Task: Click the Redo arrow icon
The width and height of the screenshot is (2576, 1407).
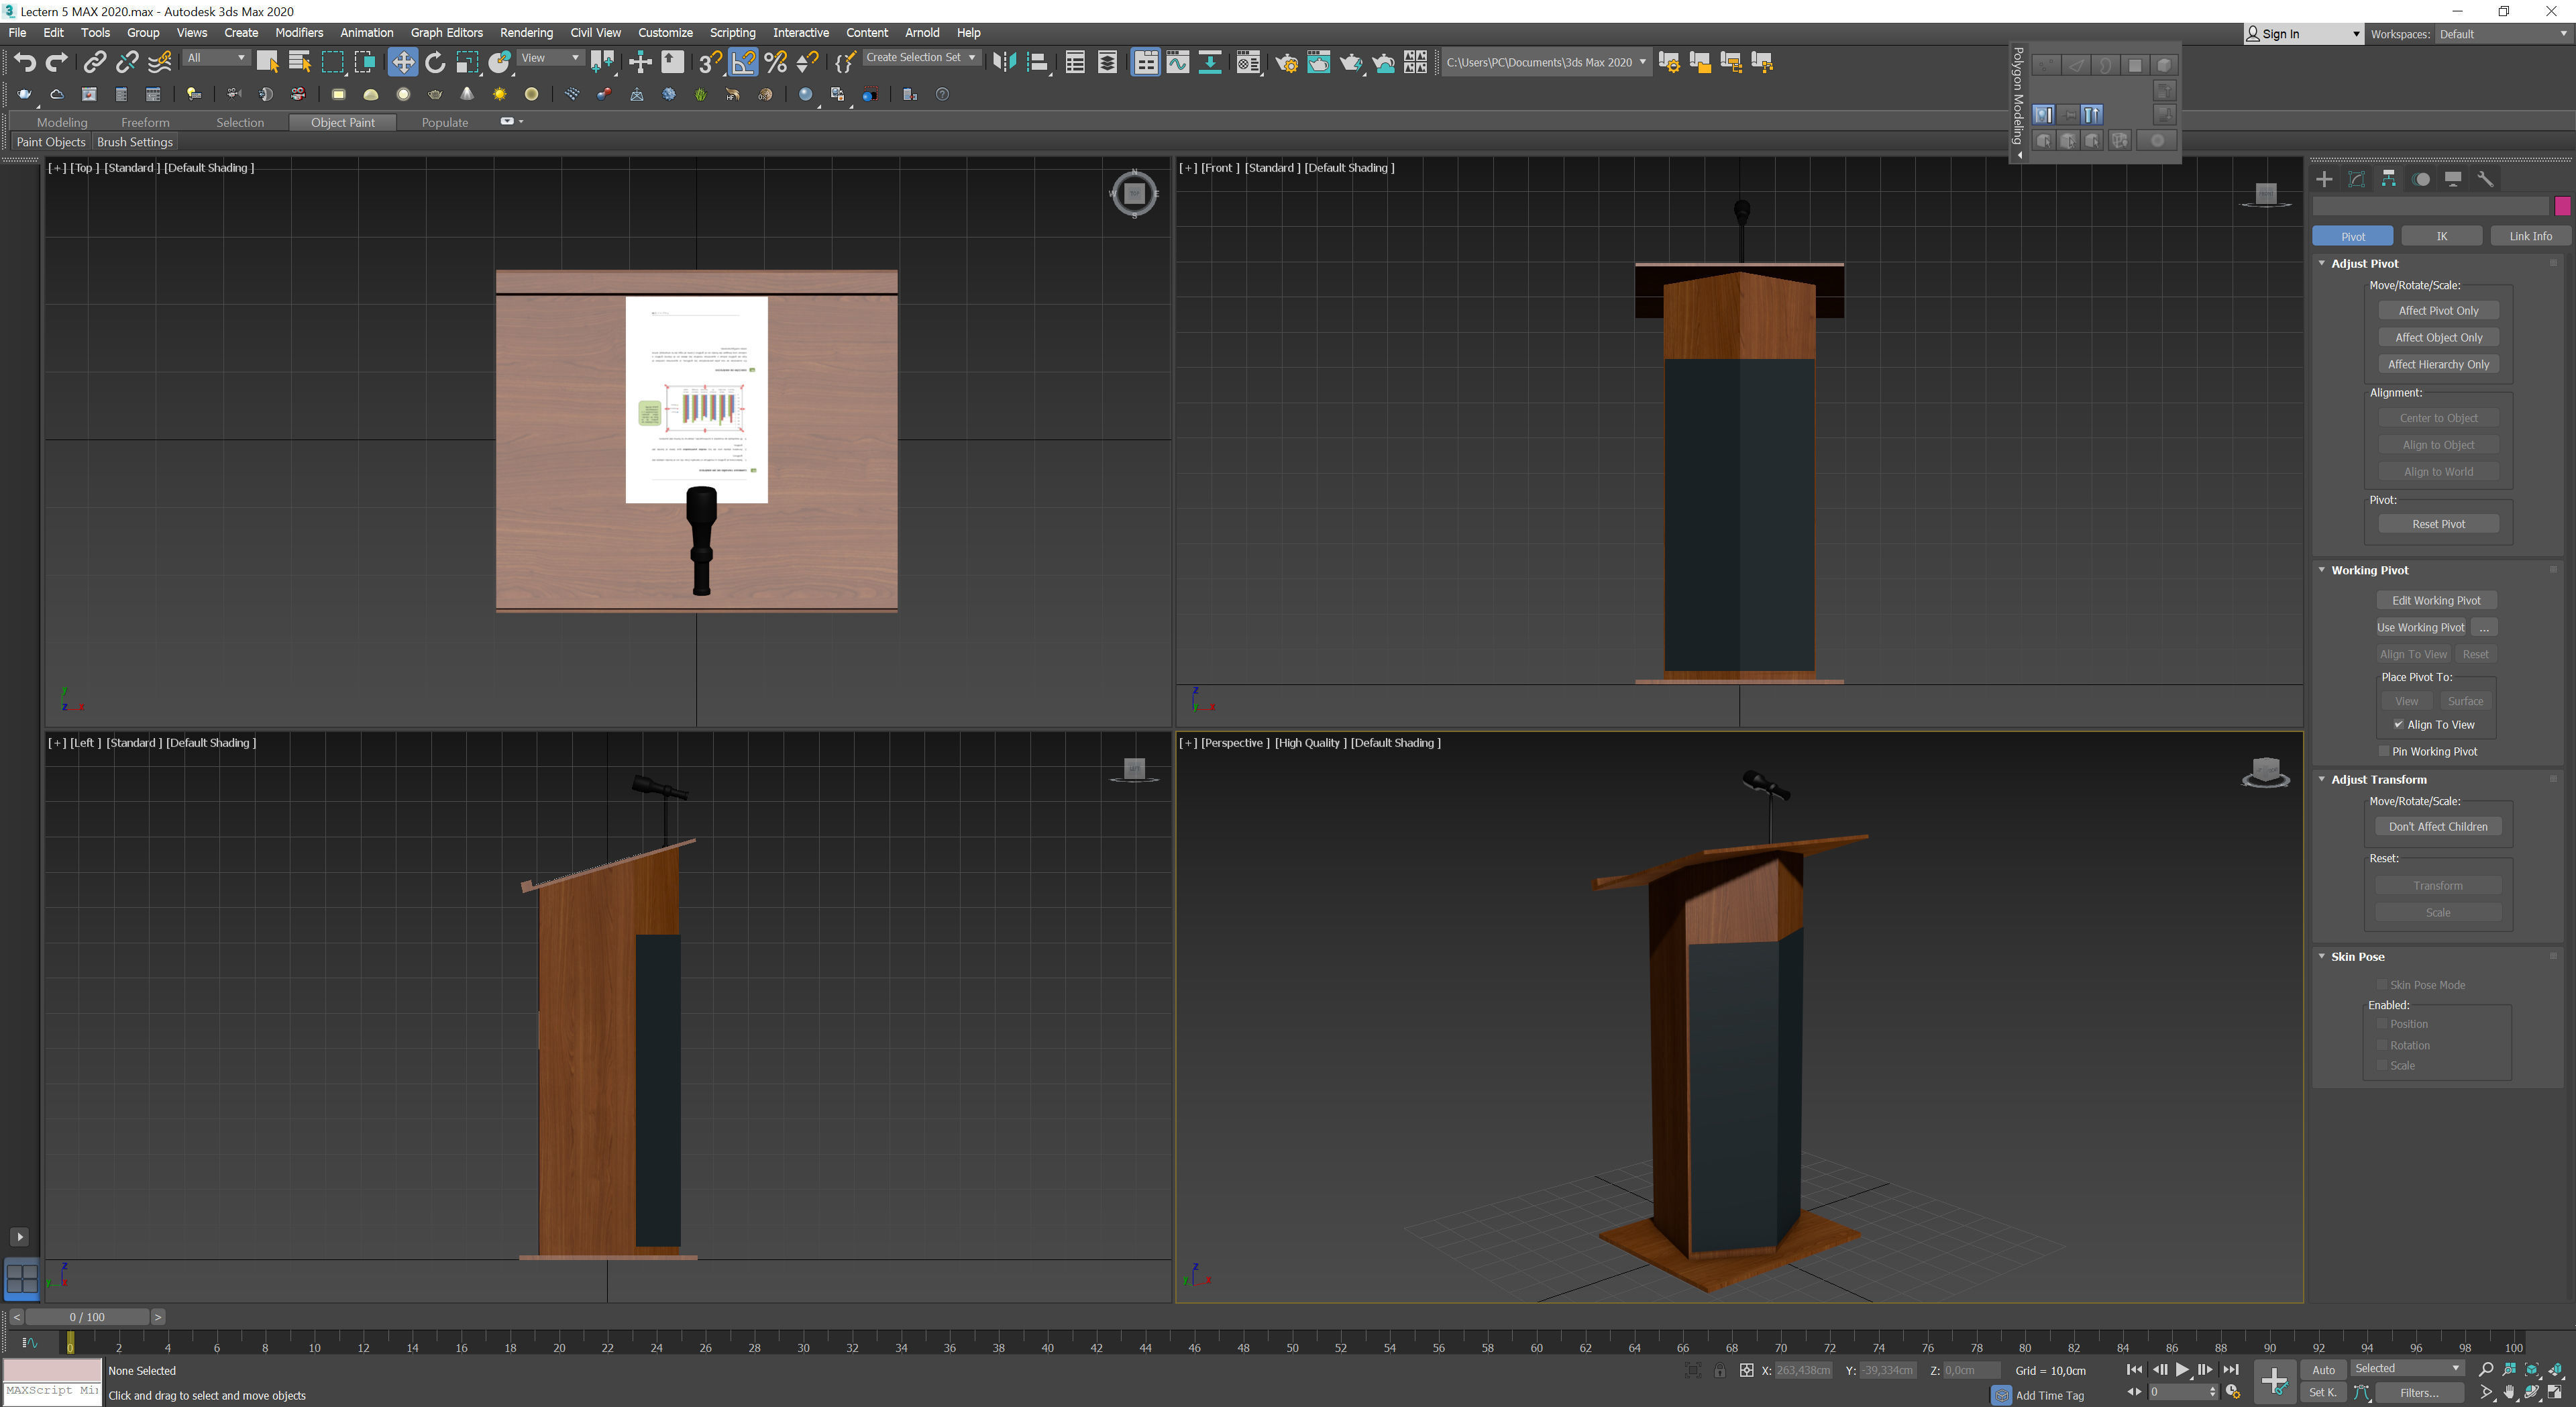Action: (x=57, y=62)
